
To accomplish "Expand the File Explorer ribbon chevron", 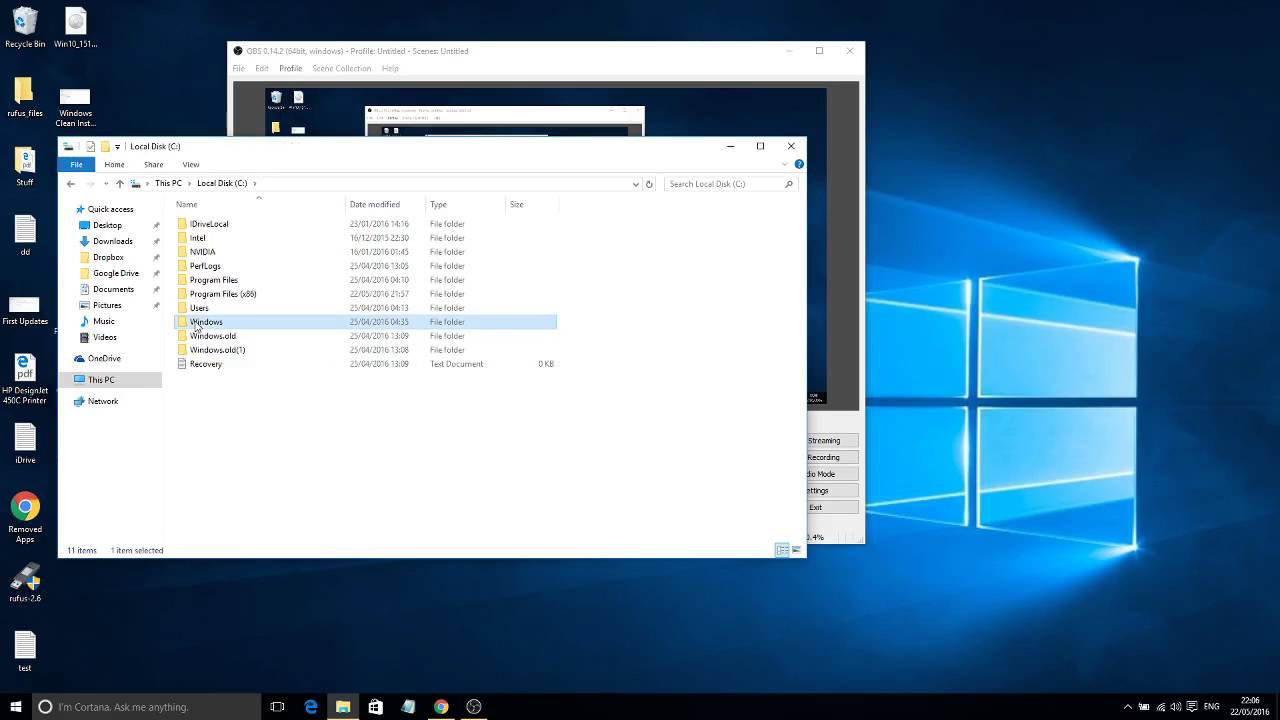I will tap(785, 164).
